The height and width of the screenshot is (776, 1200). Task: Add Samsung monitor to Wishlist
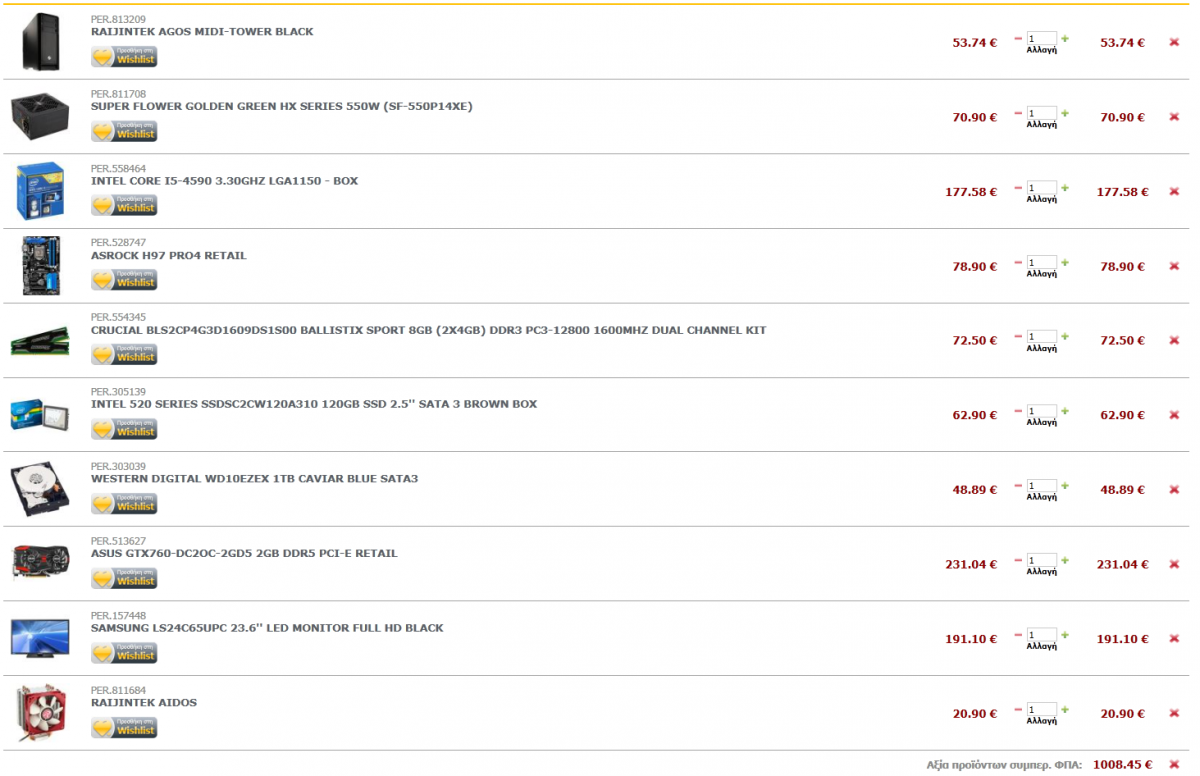click(124, 654)
